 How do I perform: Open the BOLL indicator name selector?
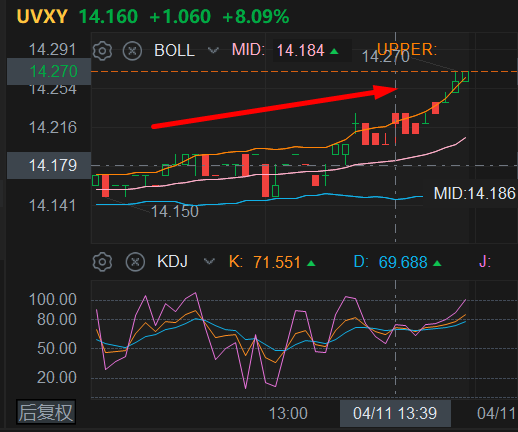pyautogui.click(x=174, y=51)
